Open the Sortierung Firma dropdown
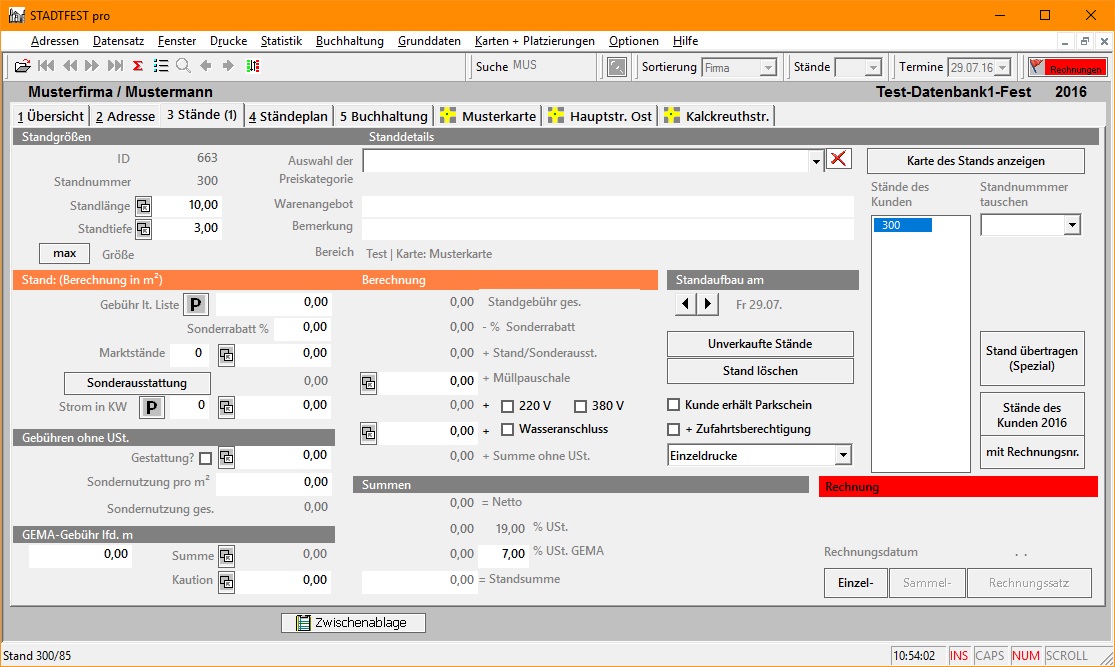1115x667 pixels. click(768, 68)
